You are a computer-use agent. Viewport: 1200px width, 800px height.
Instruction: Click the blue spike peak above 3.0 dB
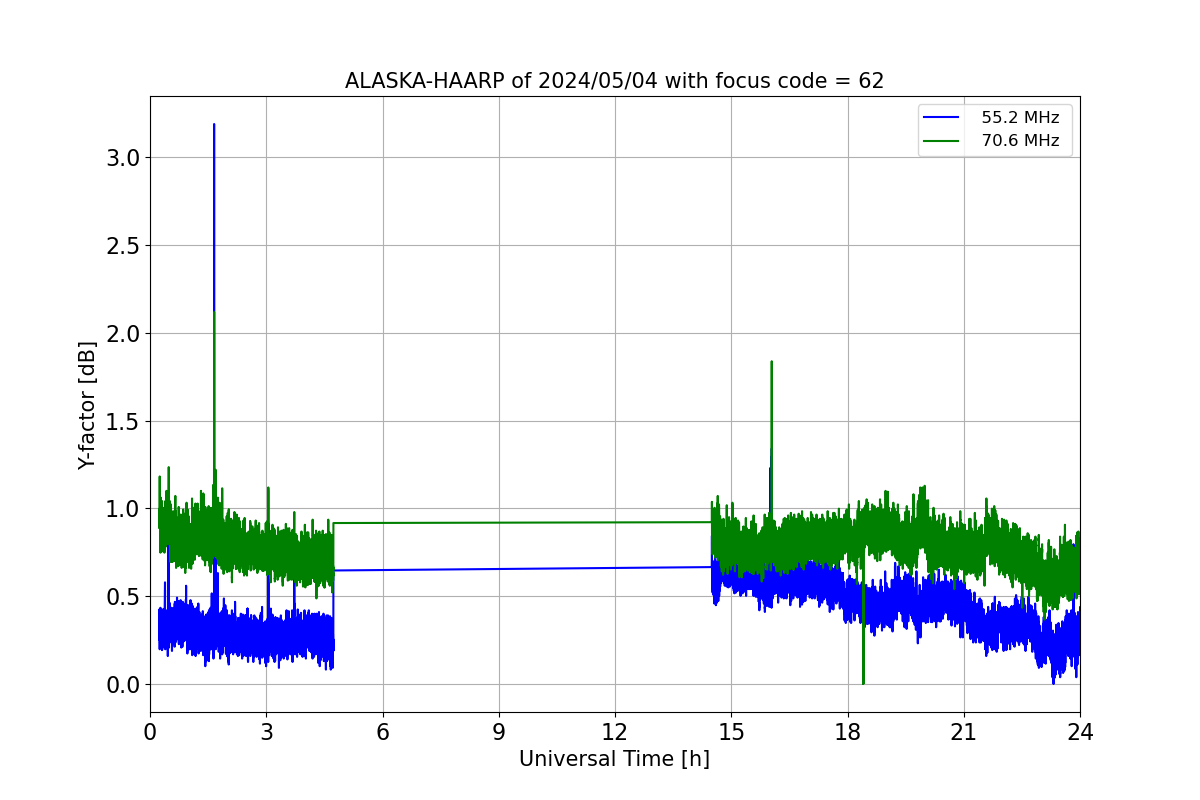214,126
